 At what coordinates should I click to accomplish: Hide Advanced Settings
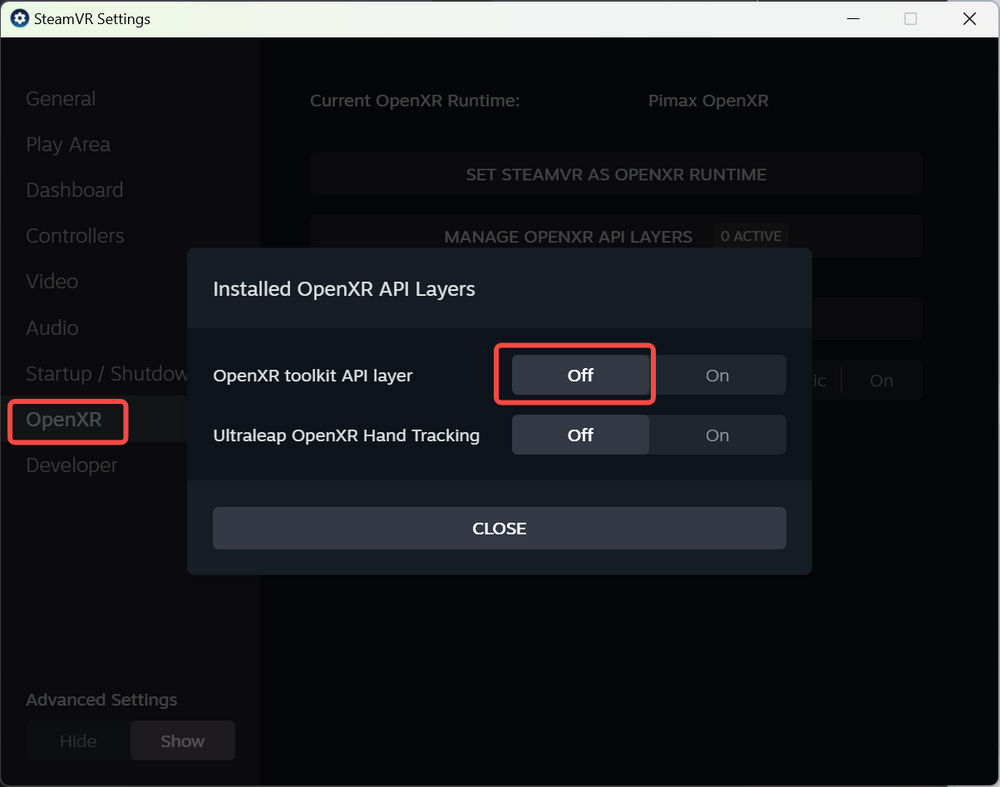pyautogui.click(x=78, y=740)
